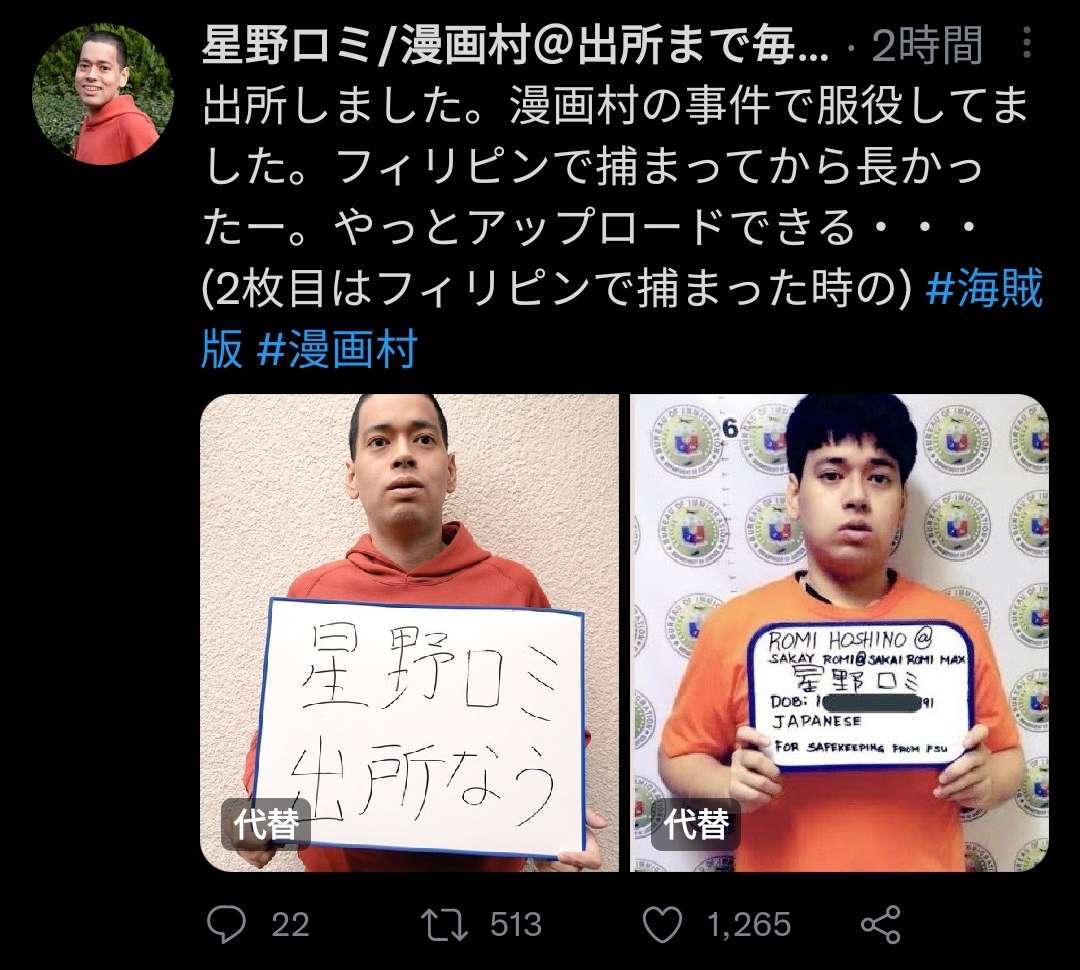This screenshot has height=970, width=1080.
Task: Tap the retweet arrows icon
Action: (444, 925)
